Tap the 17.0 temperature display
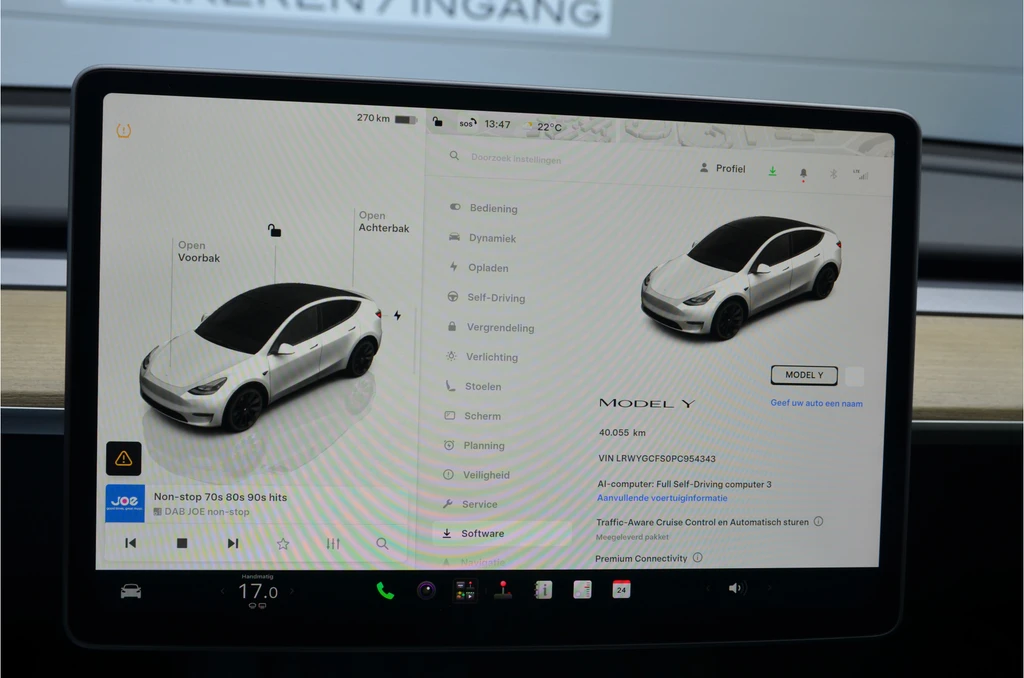This screenshot has width=1024, height=678. (257, 592)
